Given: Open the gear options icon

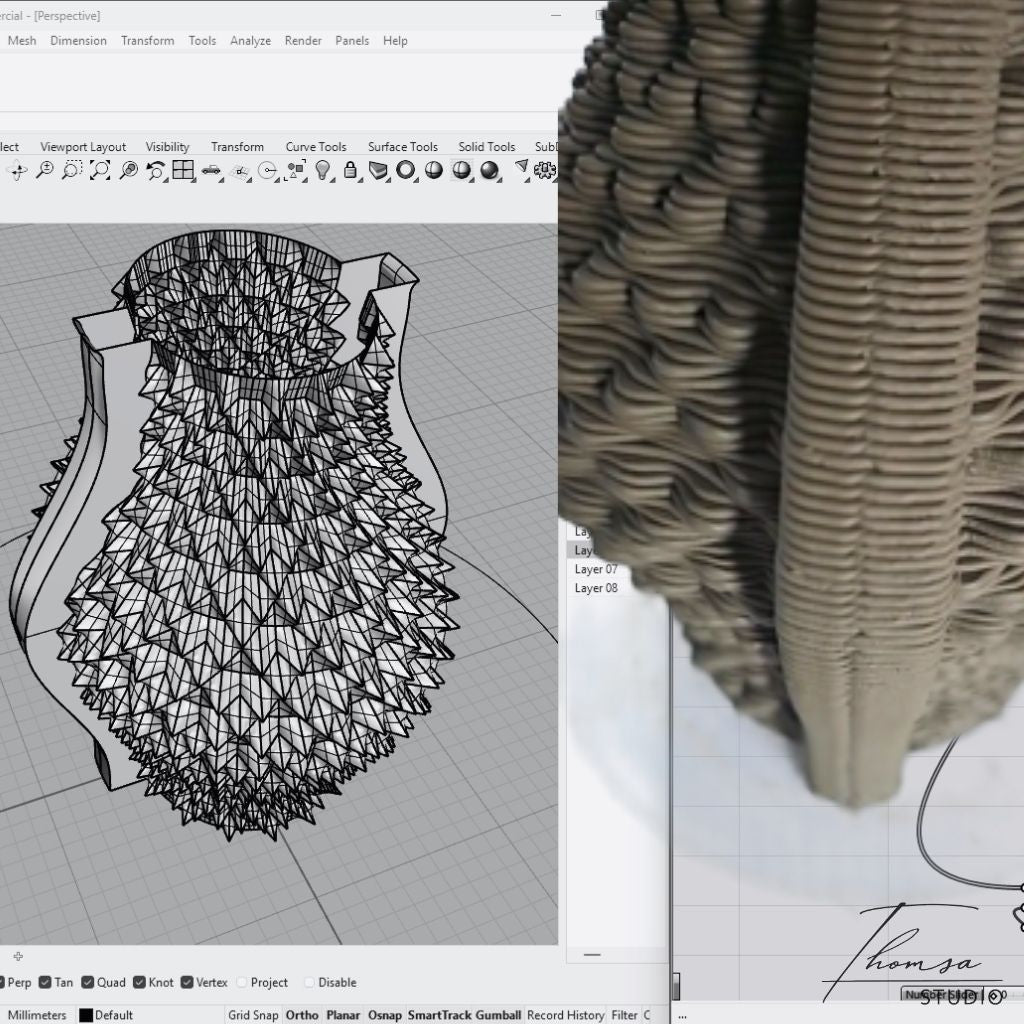Looking at the screenshot, I should point(545,171).
